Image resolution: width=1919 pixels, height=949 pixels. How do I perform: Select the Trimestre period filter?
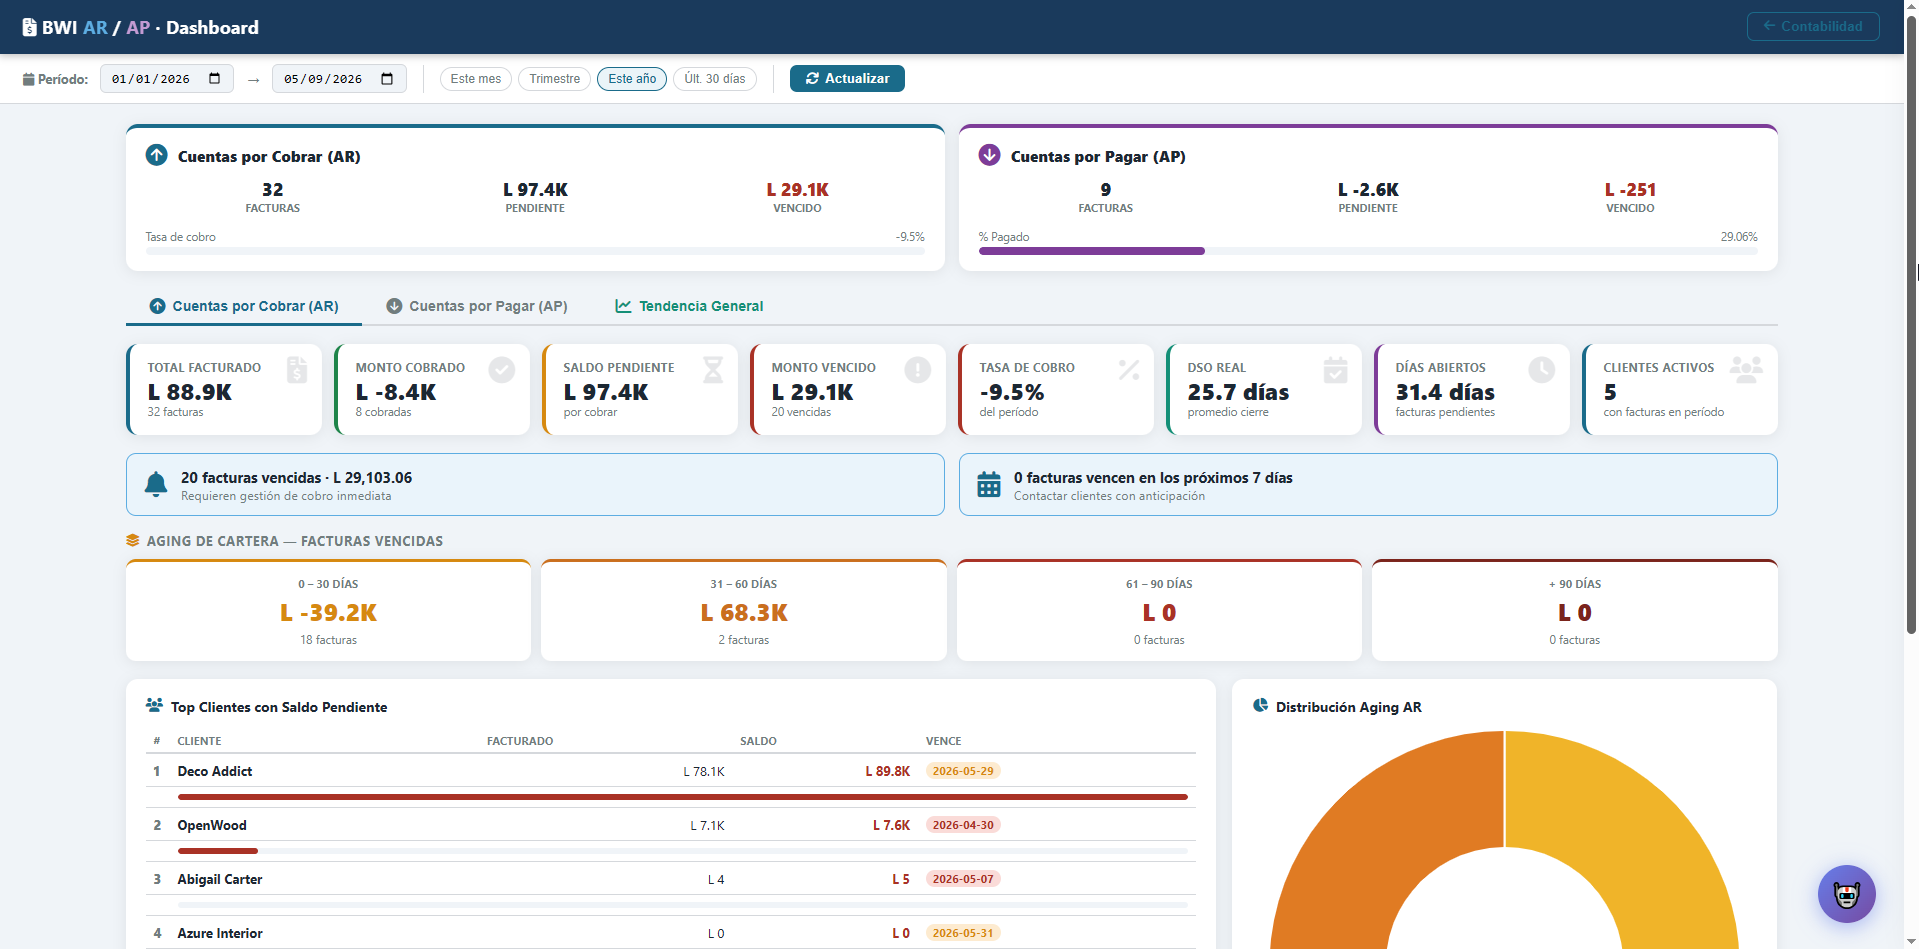555,79
